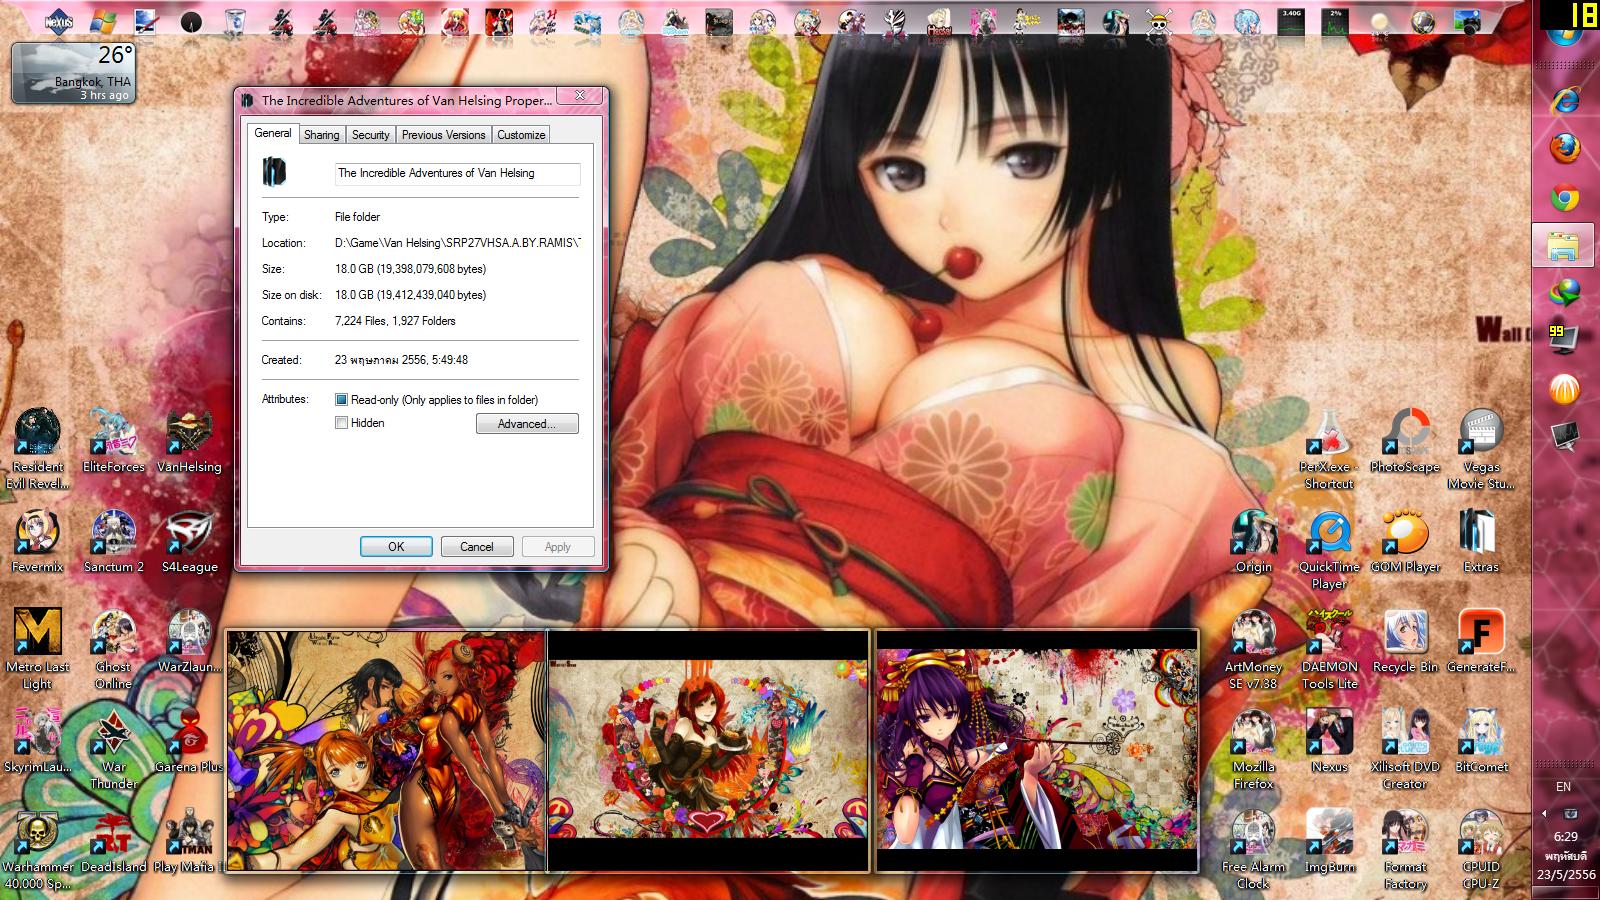Open the 6:29 clock and date
This screenshot has width=1600, height=900.
(1565, 855)
